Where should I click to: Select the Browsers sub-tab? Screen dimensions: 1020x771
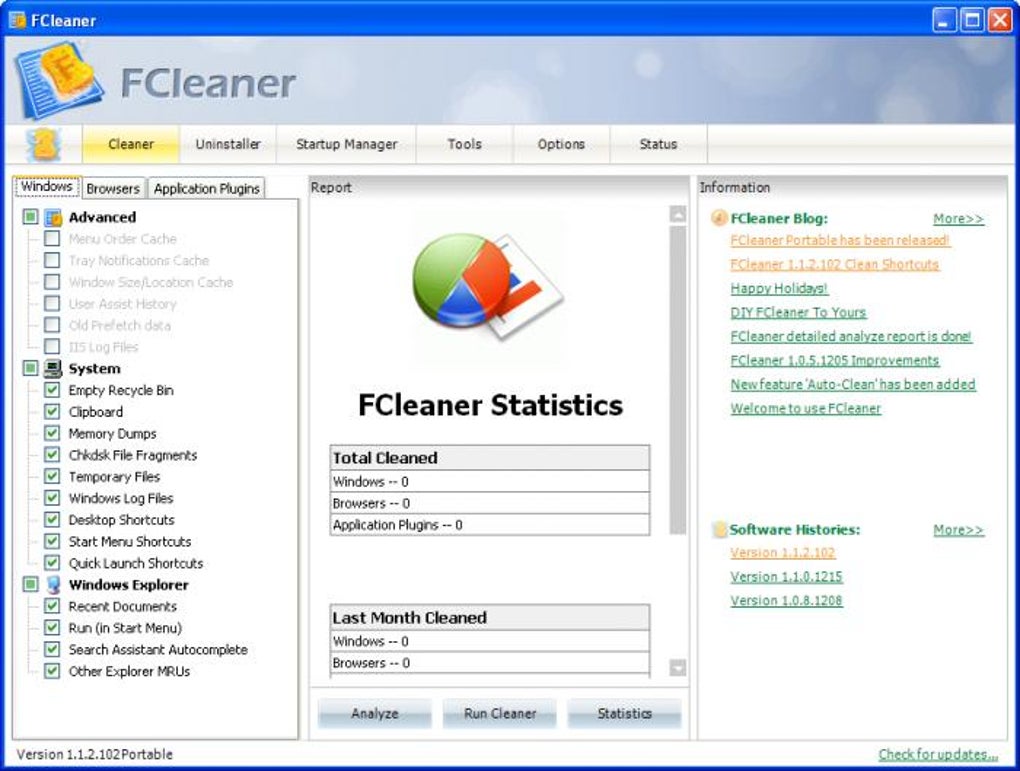pyautogui.click(x=113, y=189)
